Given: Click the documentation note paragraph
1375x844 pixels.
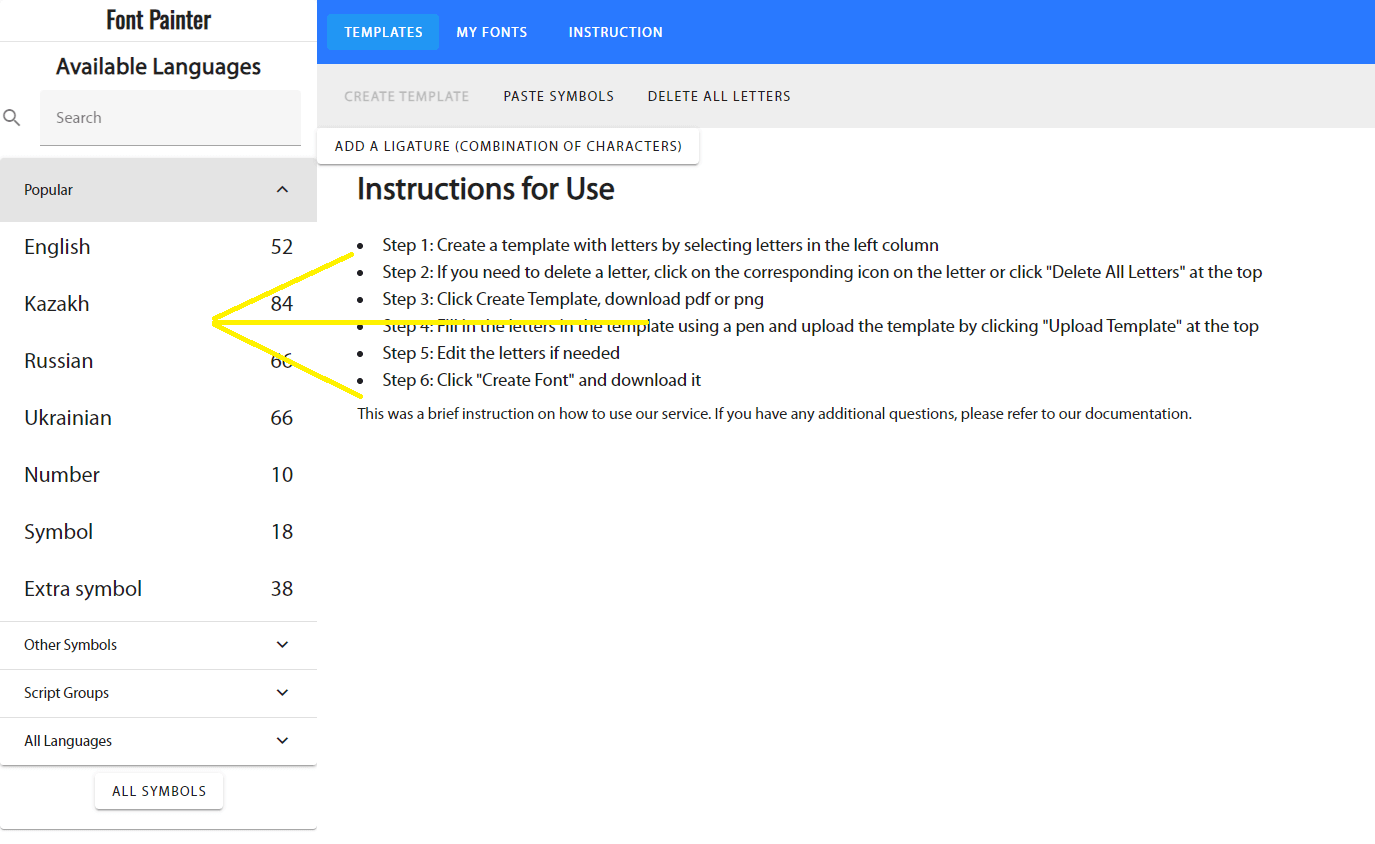Looking at the screenshot, I should 774,413.
